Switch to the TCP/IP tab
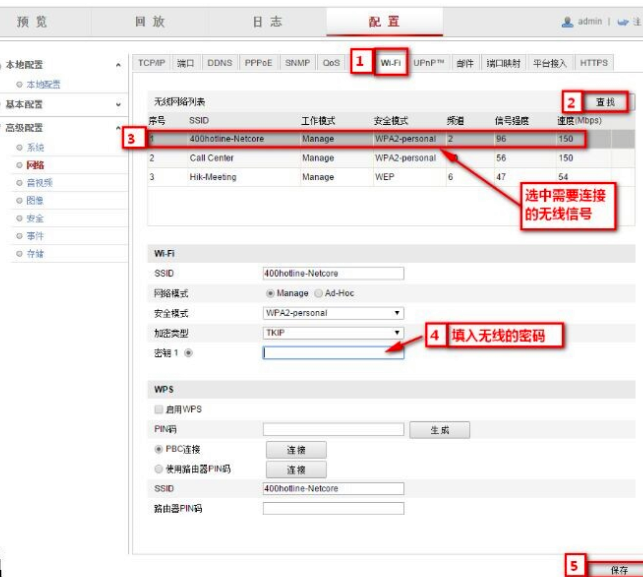Screen dimensions: 643x577 151,63
